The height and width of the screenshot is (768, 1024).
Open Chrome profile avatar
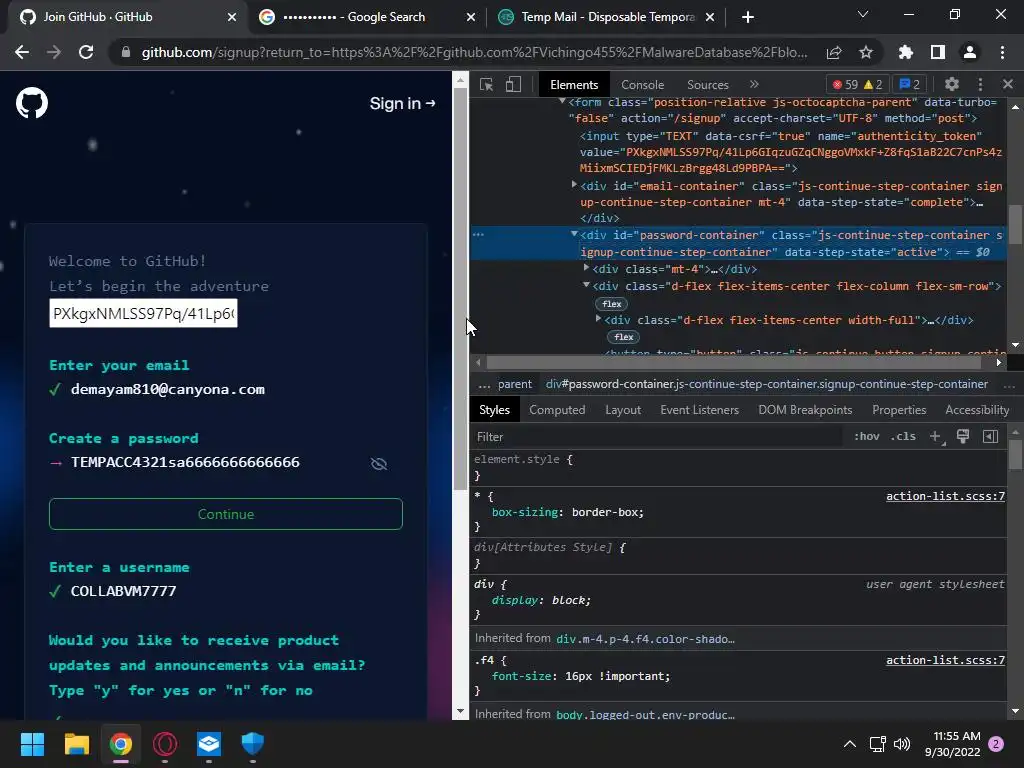point(970,52)
